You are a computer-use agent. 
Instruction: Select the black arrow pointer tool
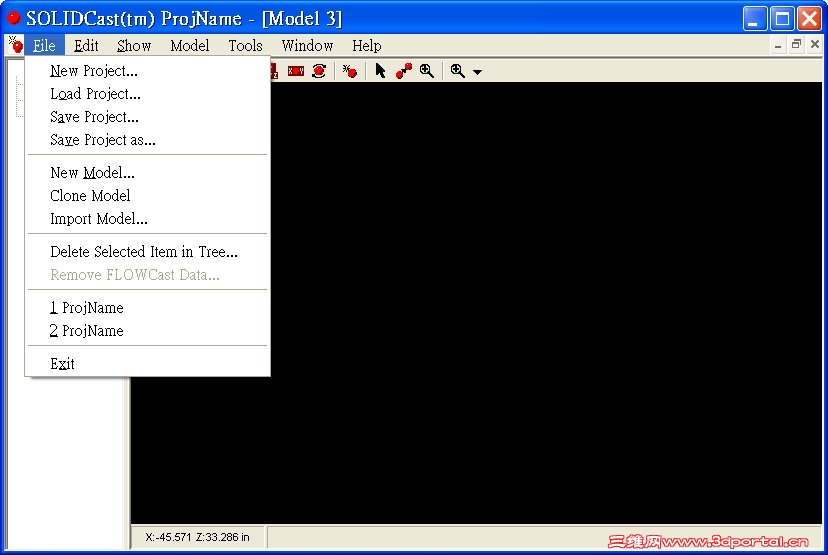point(380,71)
